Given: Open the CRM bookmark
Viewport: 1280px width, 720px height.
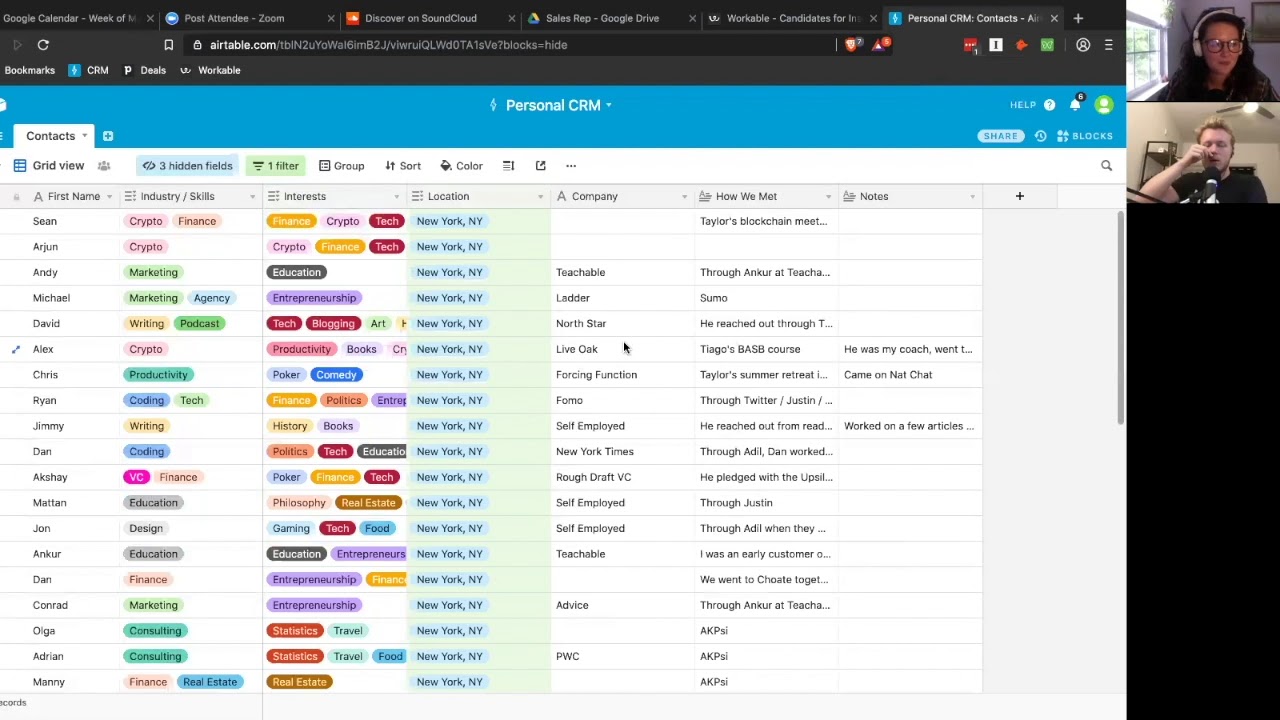Looking at the screenshot, I should pos(88,70).
